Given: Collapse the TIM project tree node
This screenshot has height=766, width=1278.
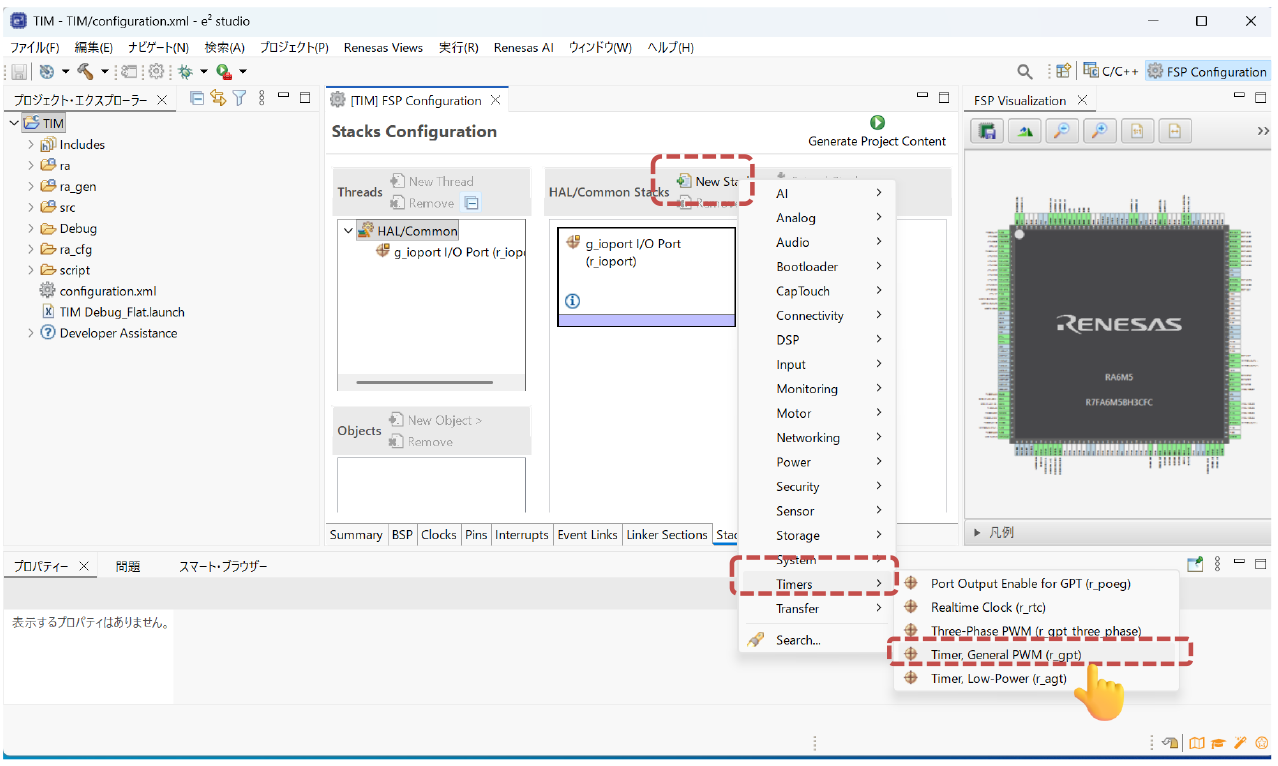Looking at the screenshot, I should tap(14, 124).
